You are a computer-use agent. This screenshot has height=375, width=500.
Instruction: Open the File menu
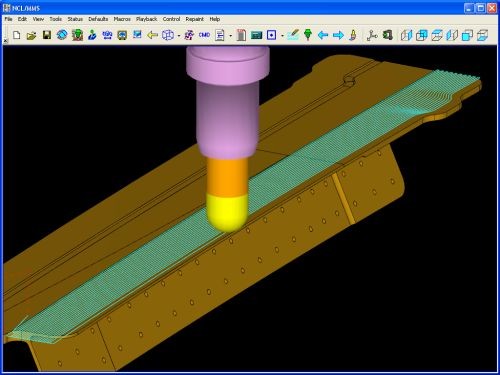tap(8, 19)
